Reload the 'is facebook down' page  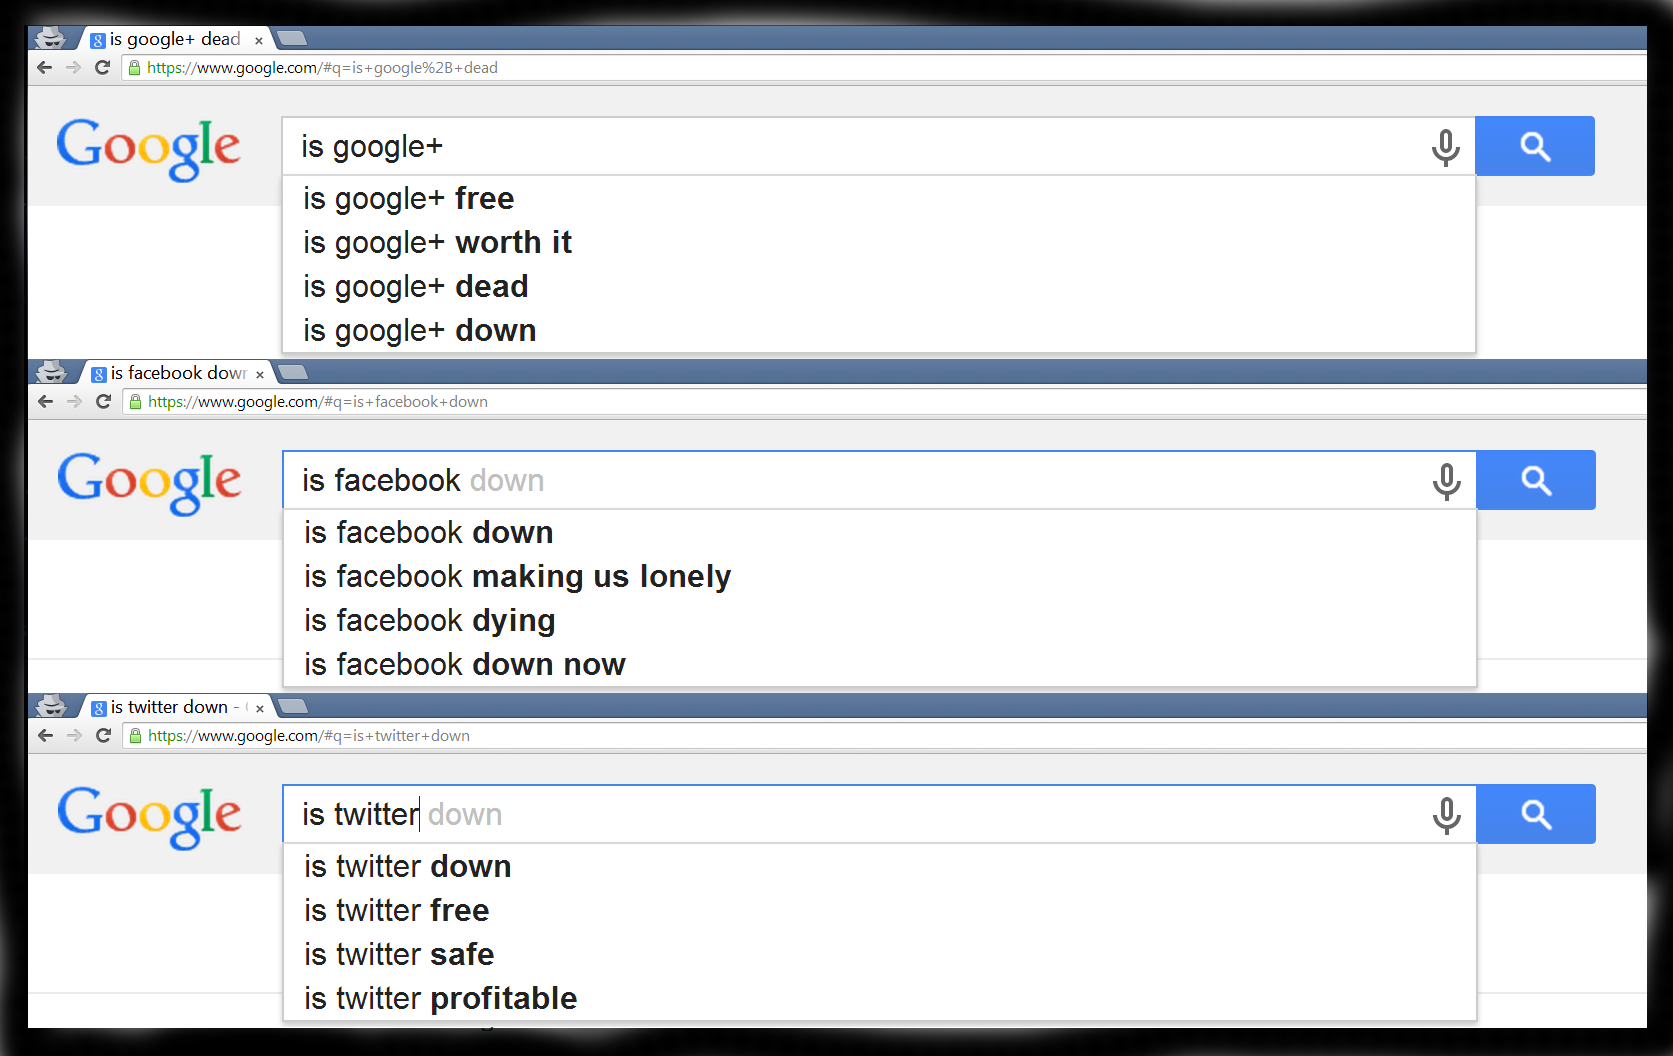click(x=103, y=401)
